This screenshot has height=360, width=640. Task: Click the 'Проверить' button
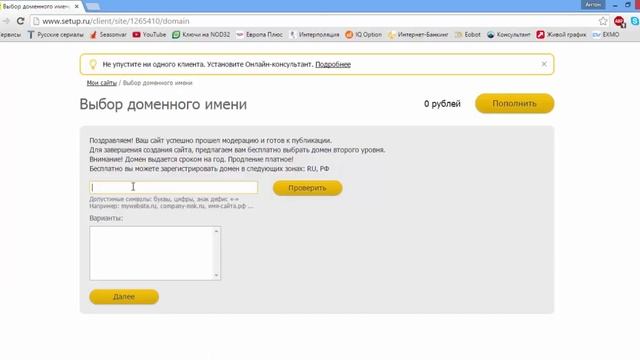307,188
